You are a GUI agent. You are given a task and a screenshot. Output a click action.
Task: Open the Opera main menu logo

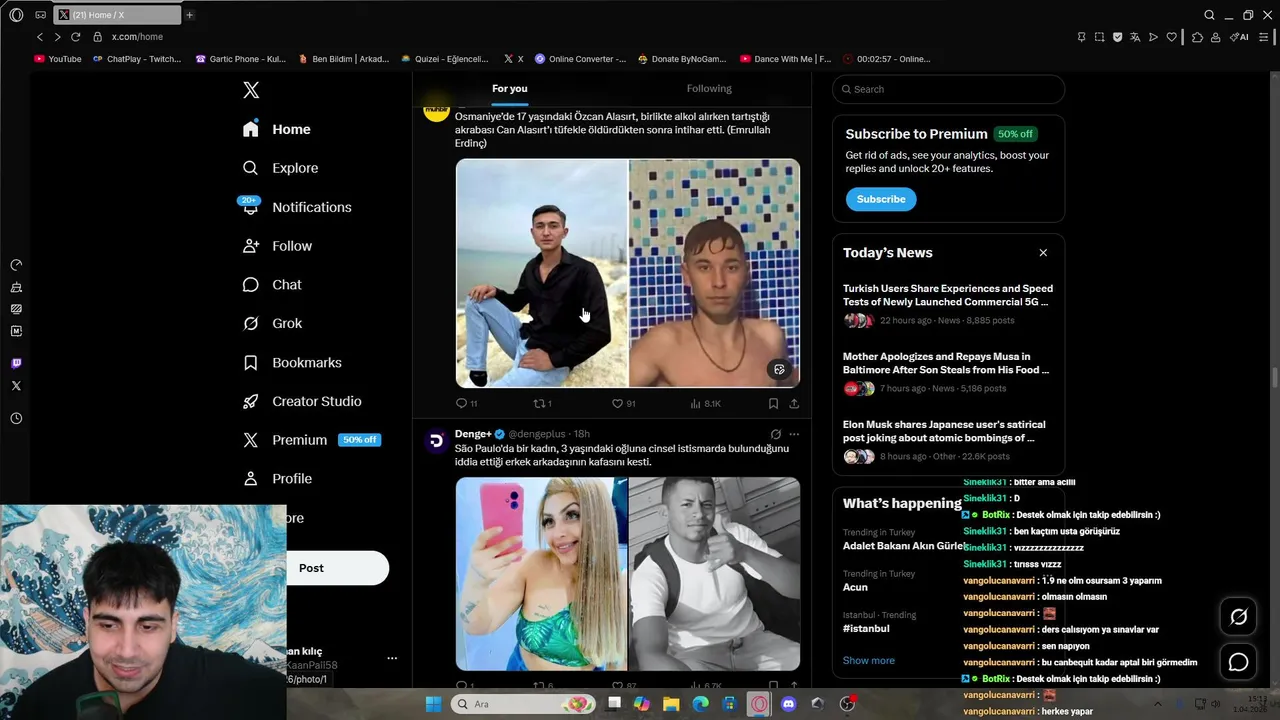pos(16,15)
